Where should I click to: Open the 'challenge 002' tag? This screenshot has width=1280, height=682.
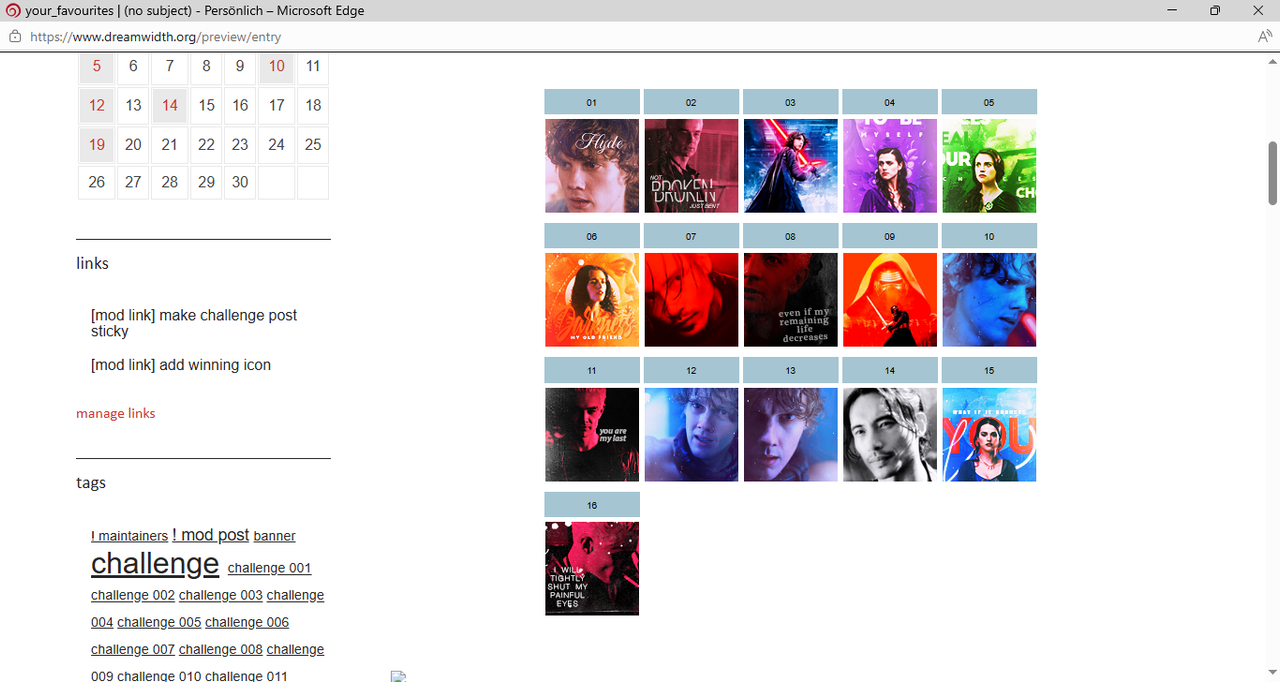tap(133, 595)
